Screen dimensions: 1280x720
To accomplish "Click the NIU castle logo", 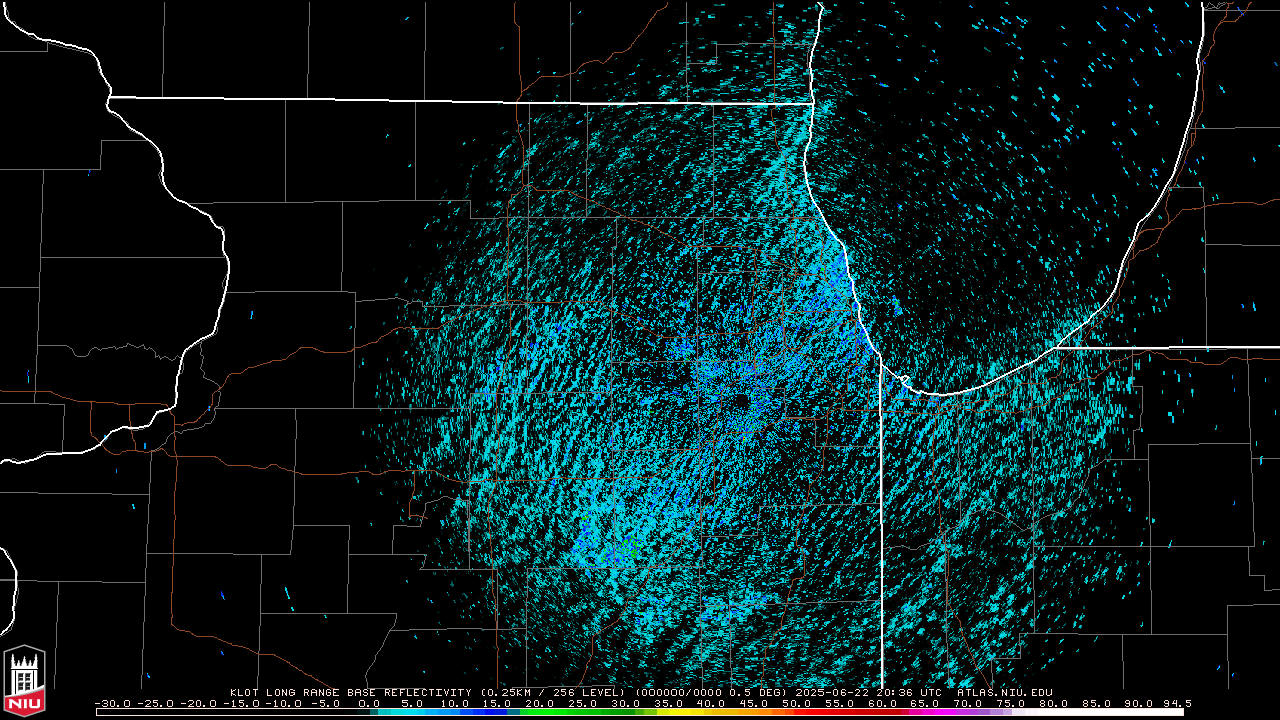I will coord(24,681).
